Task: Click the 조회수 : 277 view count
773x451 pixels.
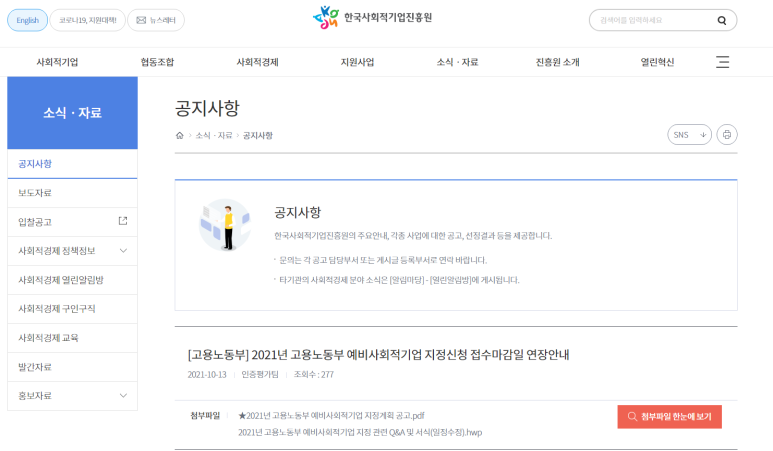Action: coord(314,375)
